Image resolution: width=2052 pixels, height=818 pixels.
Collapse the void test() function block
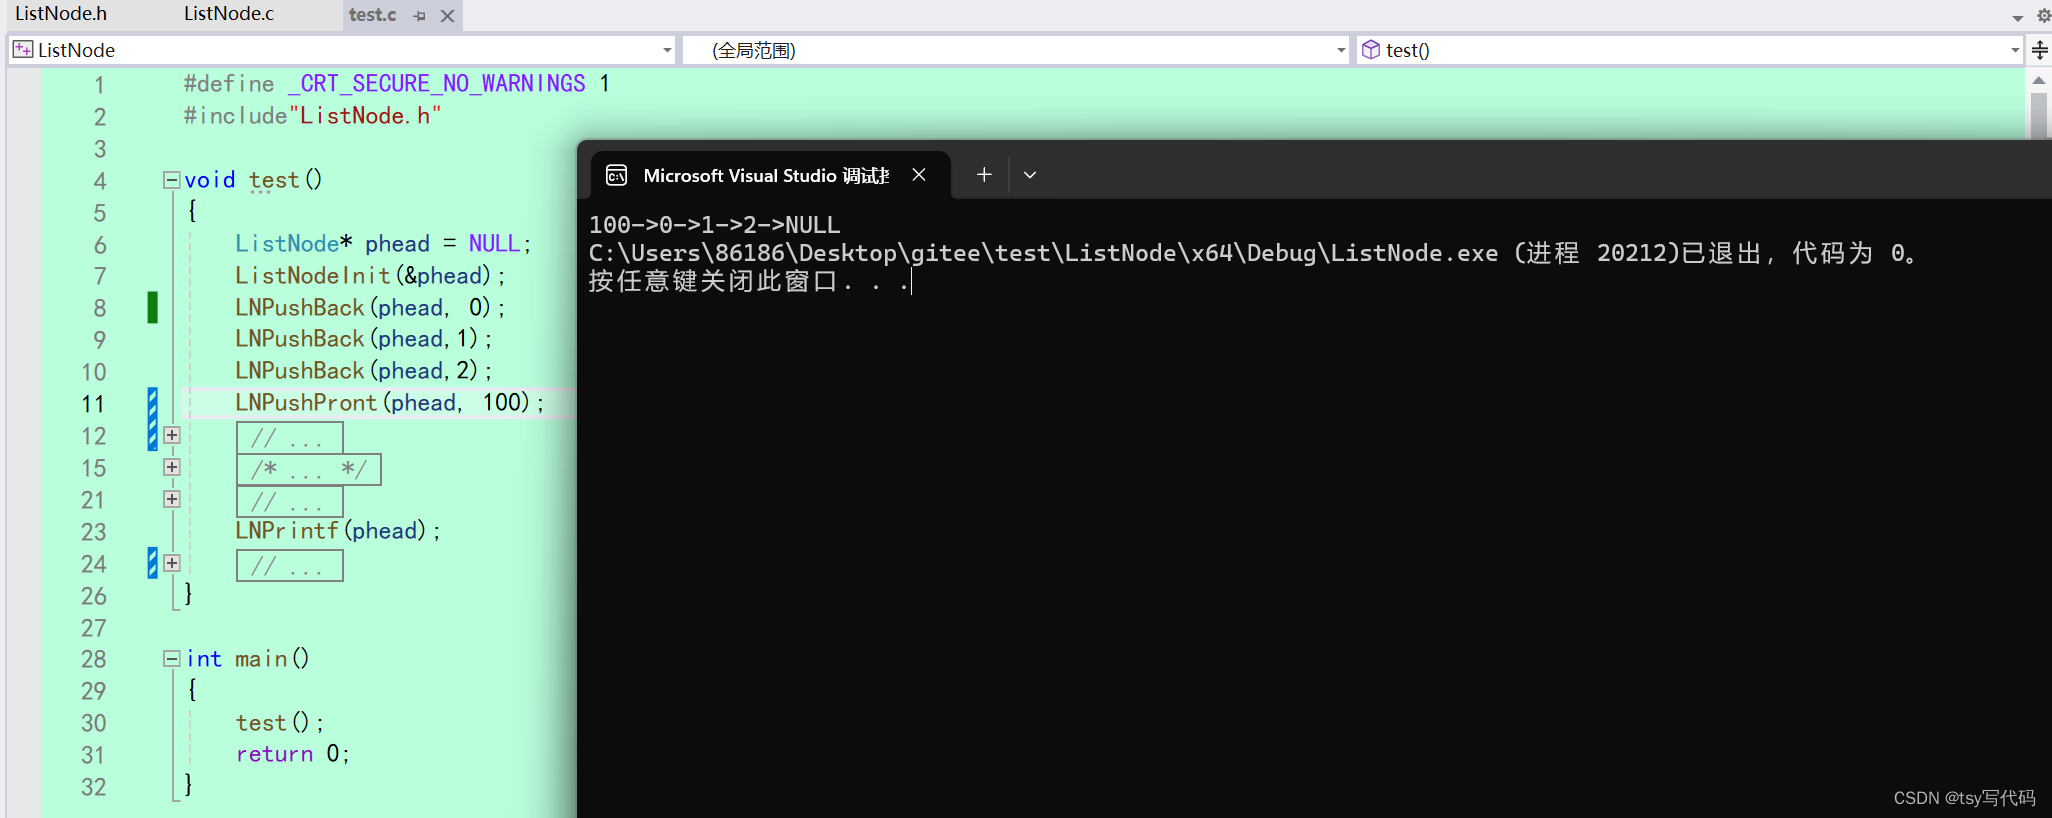172,180
